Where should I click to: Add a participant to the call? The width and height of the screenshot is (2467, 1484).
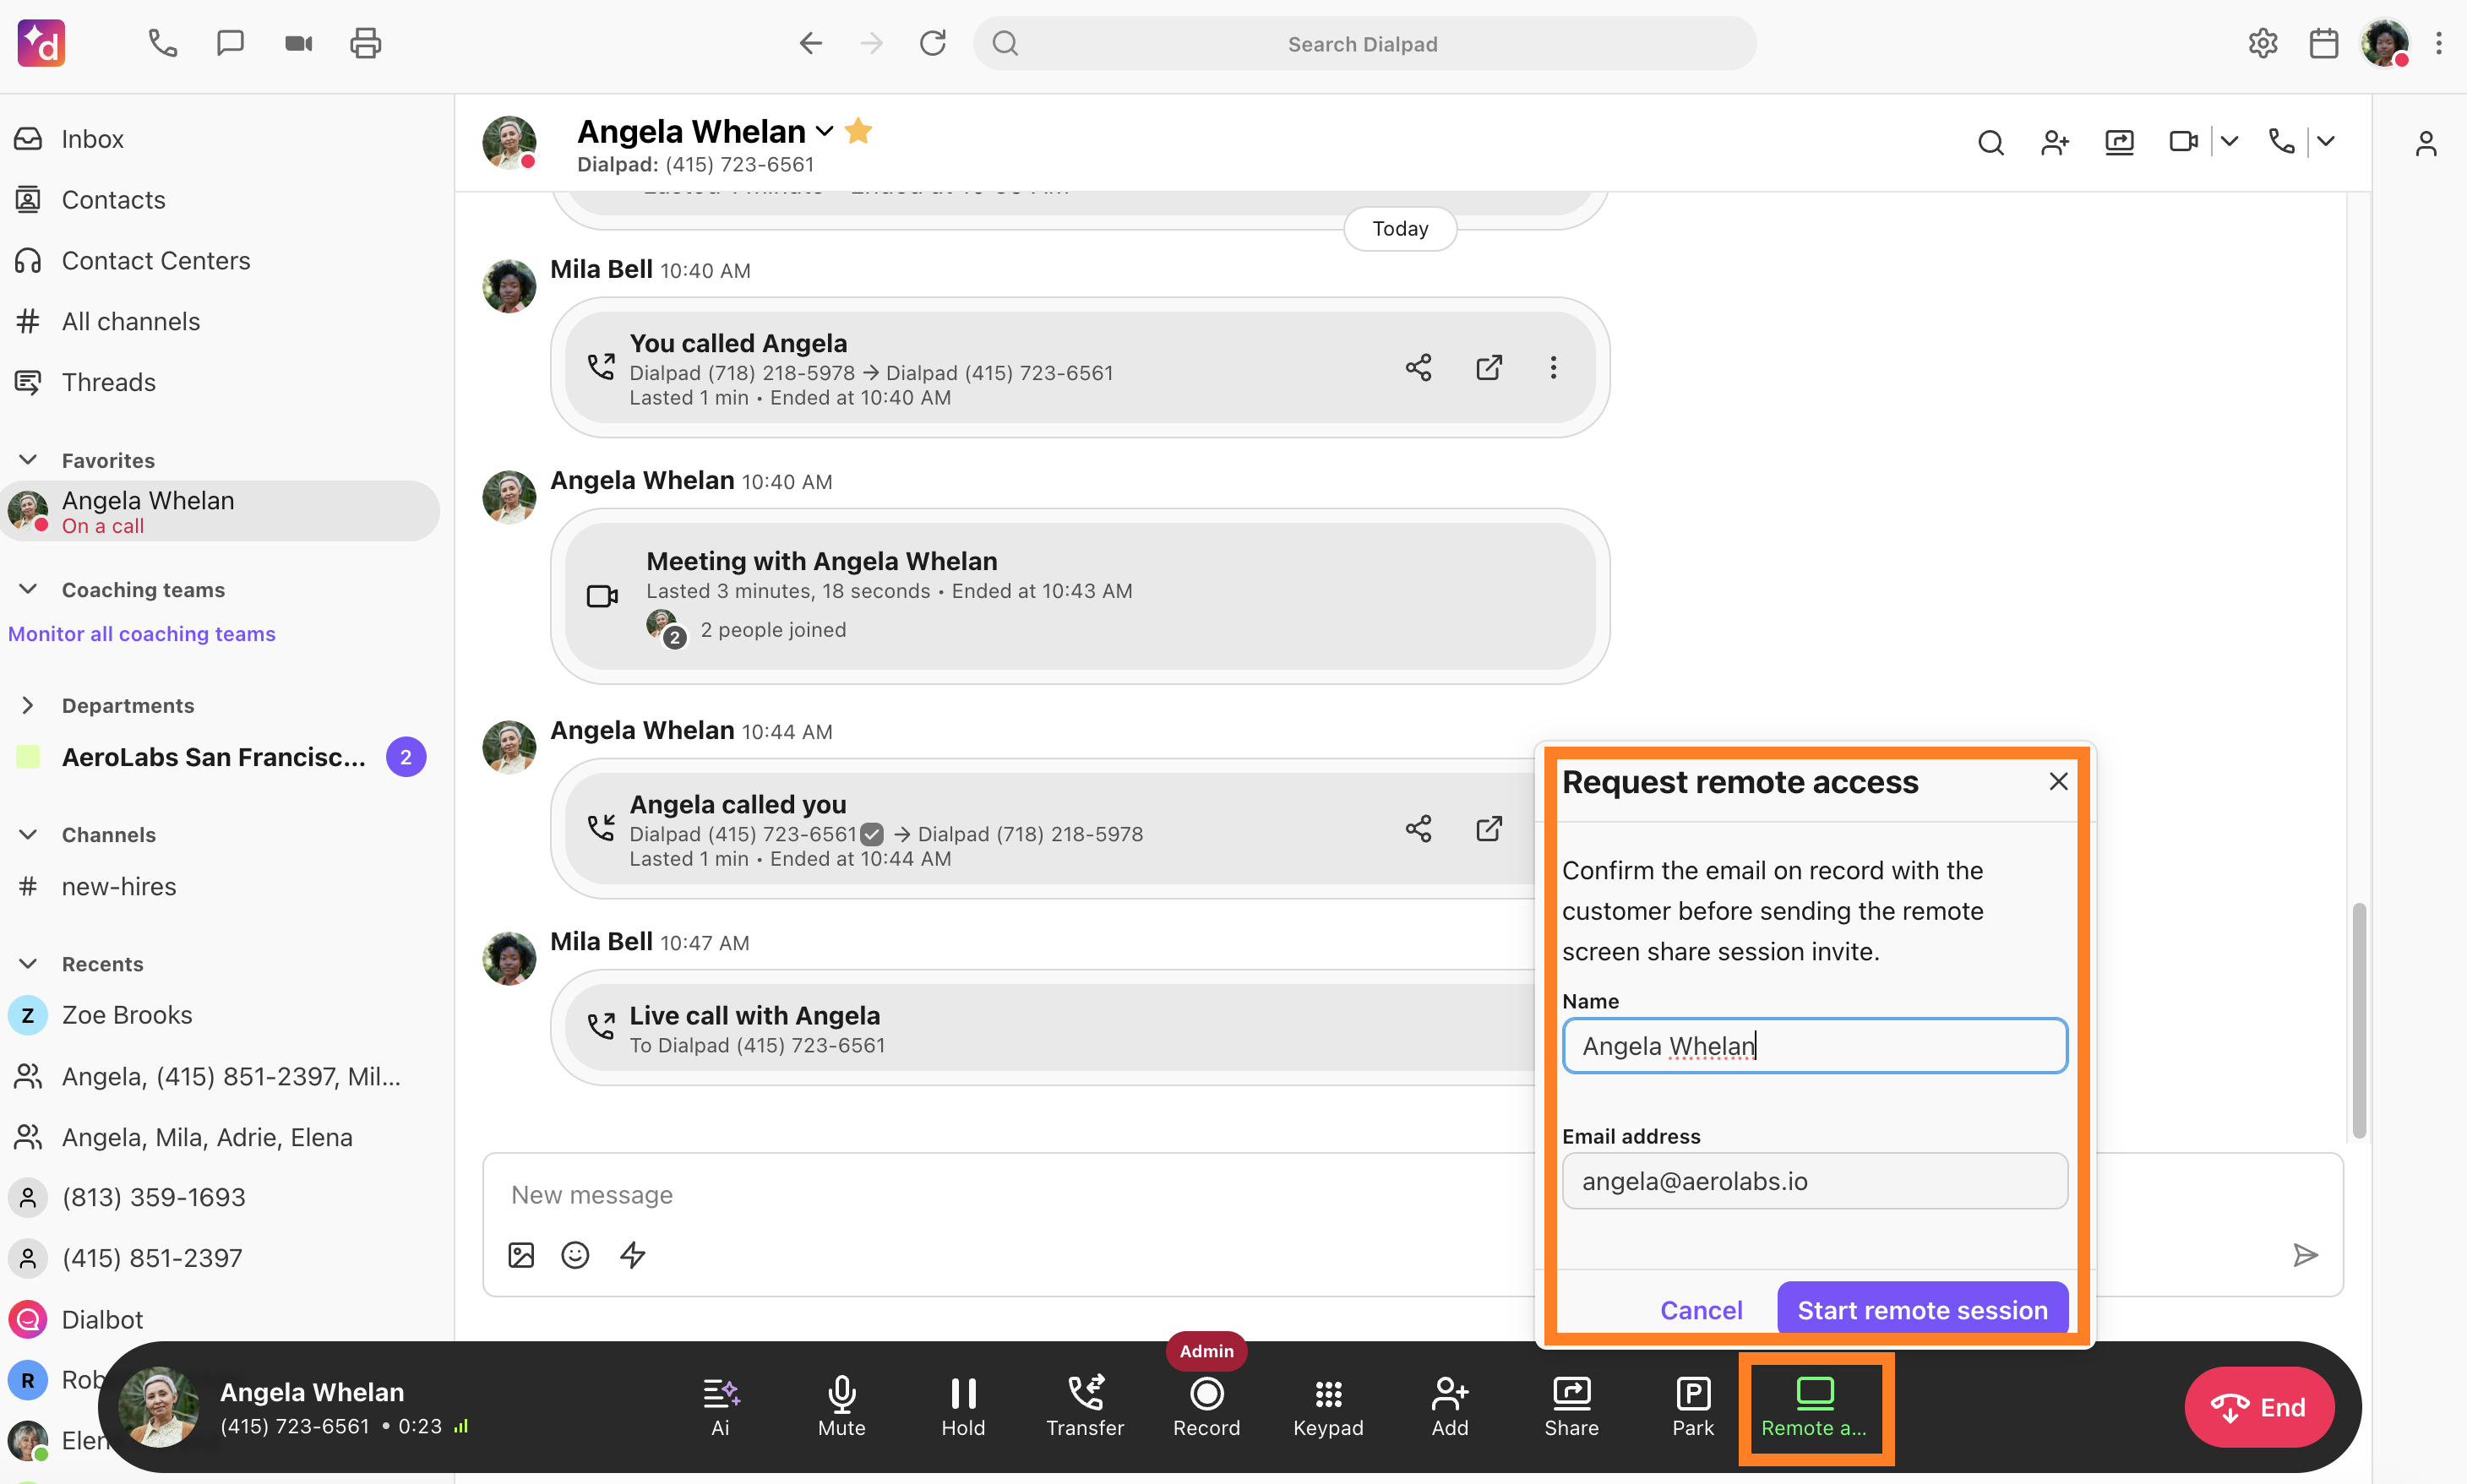click(1450, 1406)
